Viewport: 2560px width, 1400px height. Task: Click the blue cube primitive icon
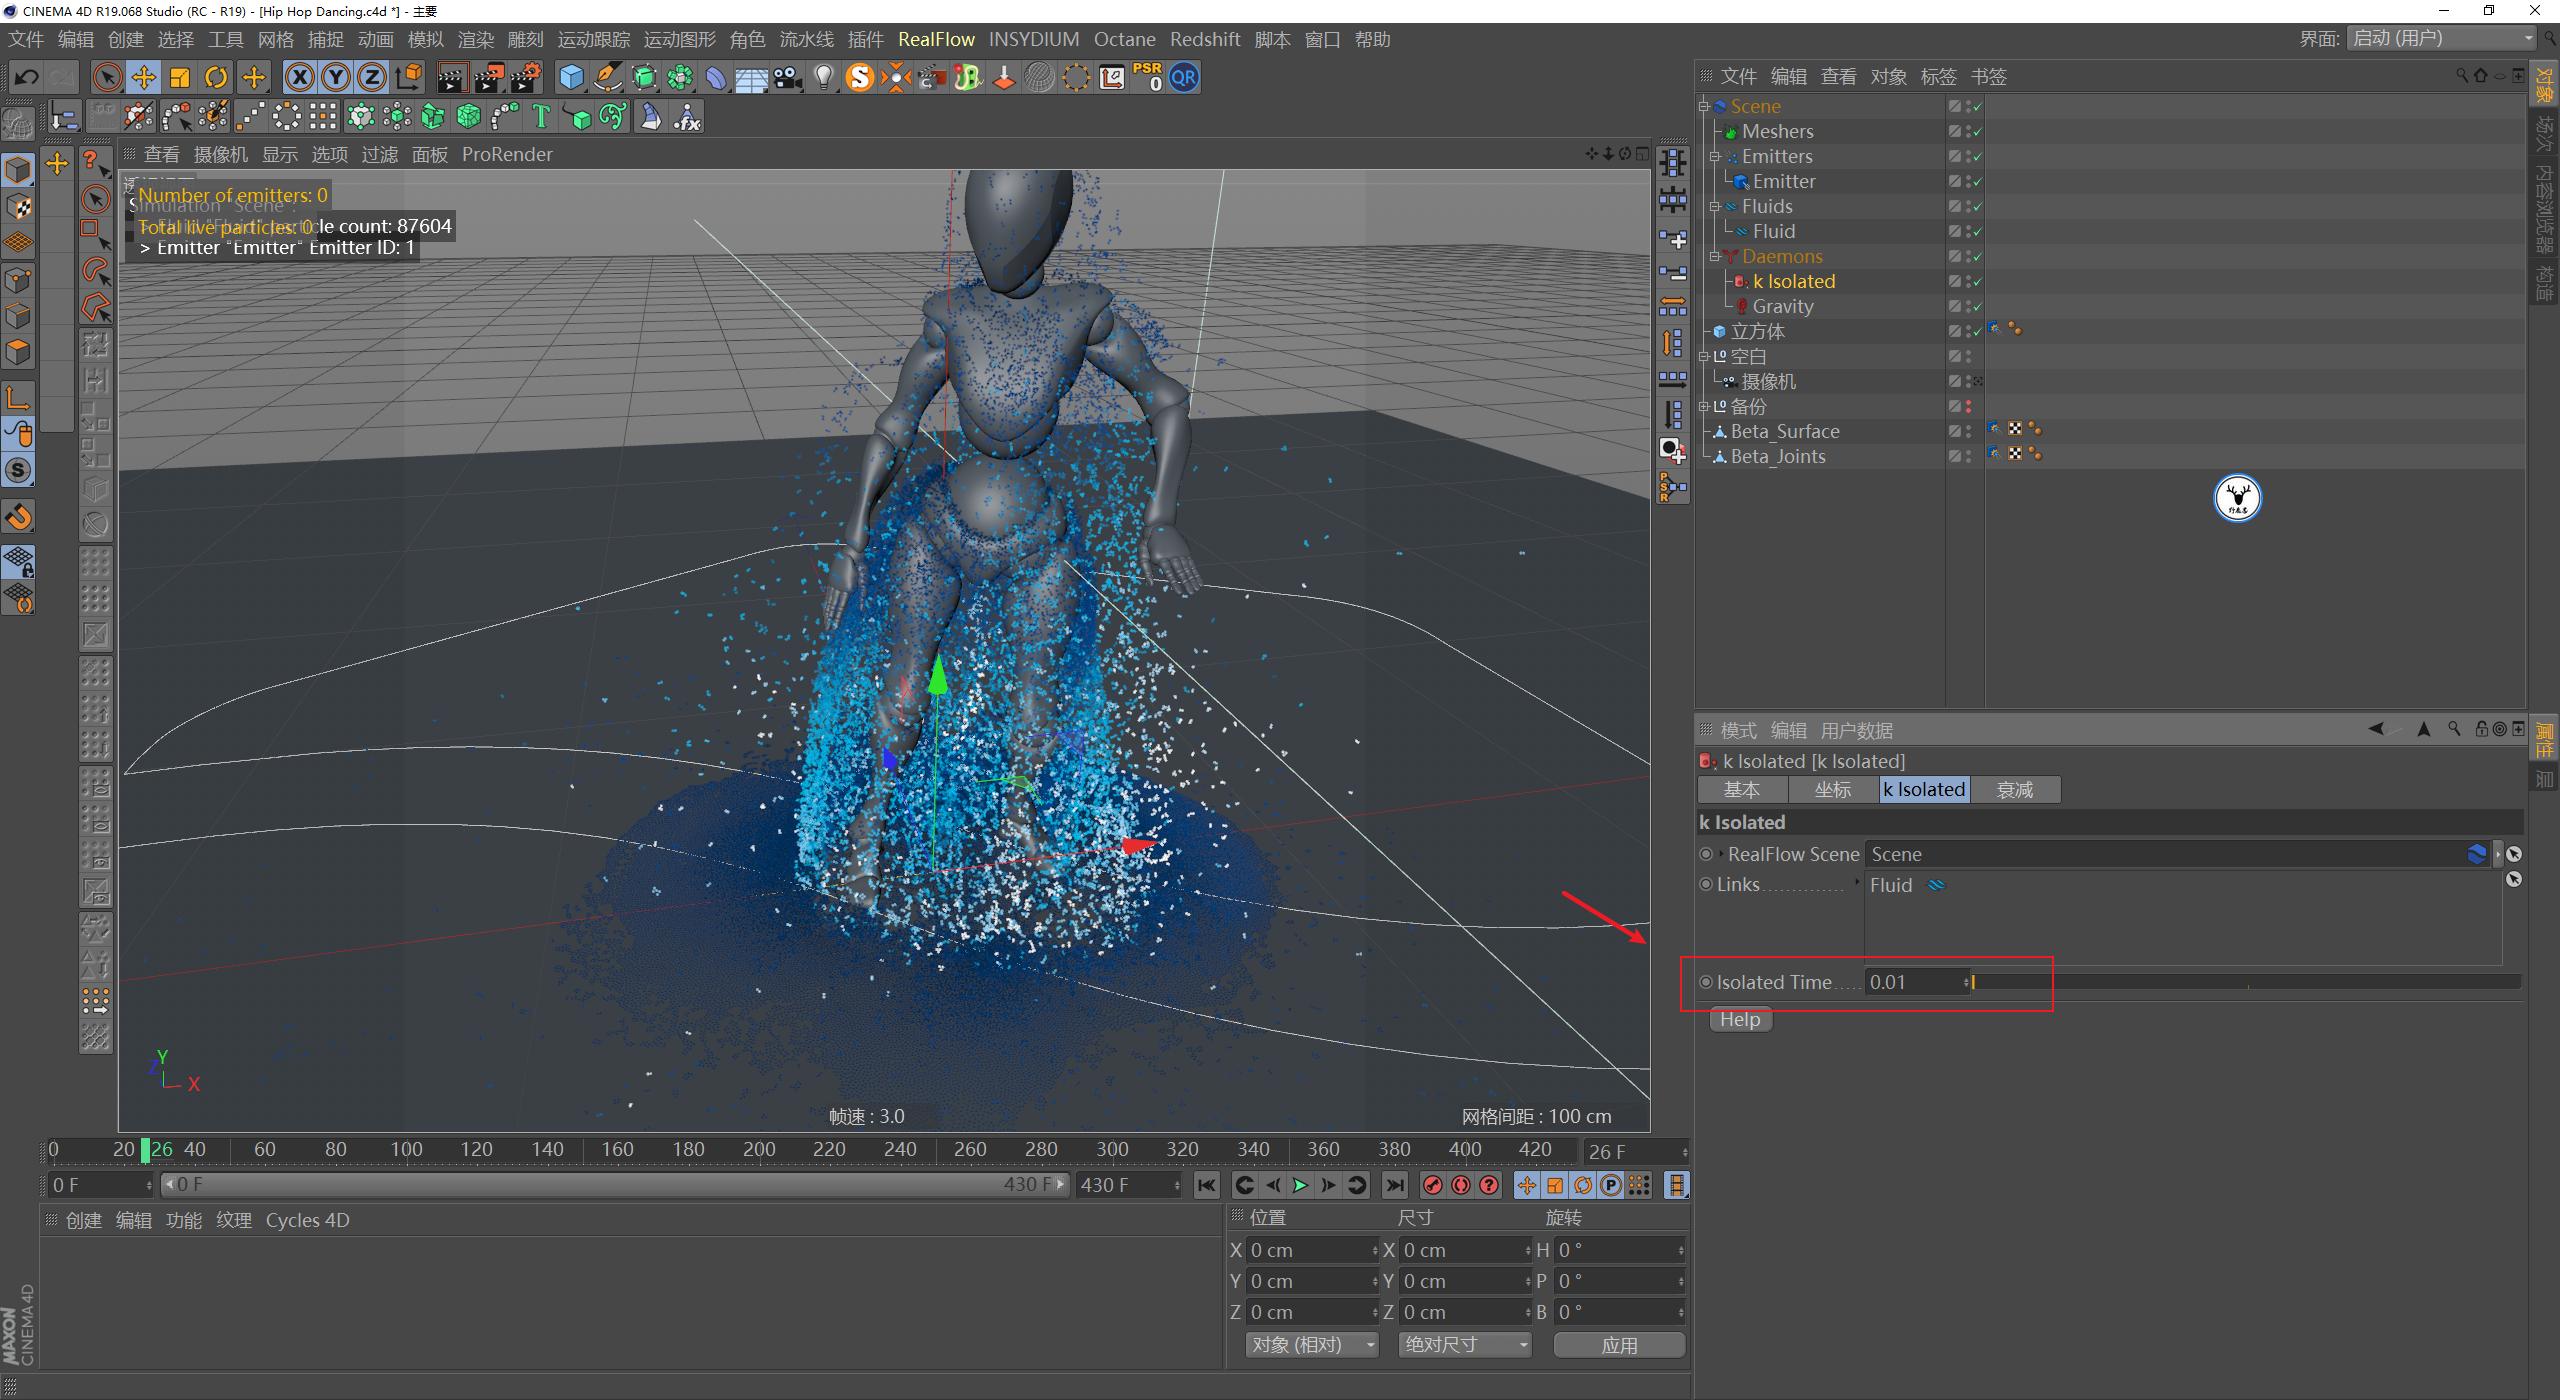click(x=570, y=77)
